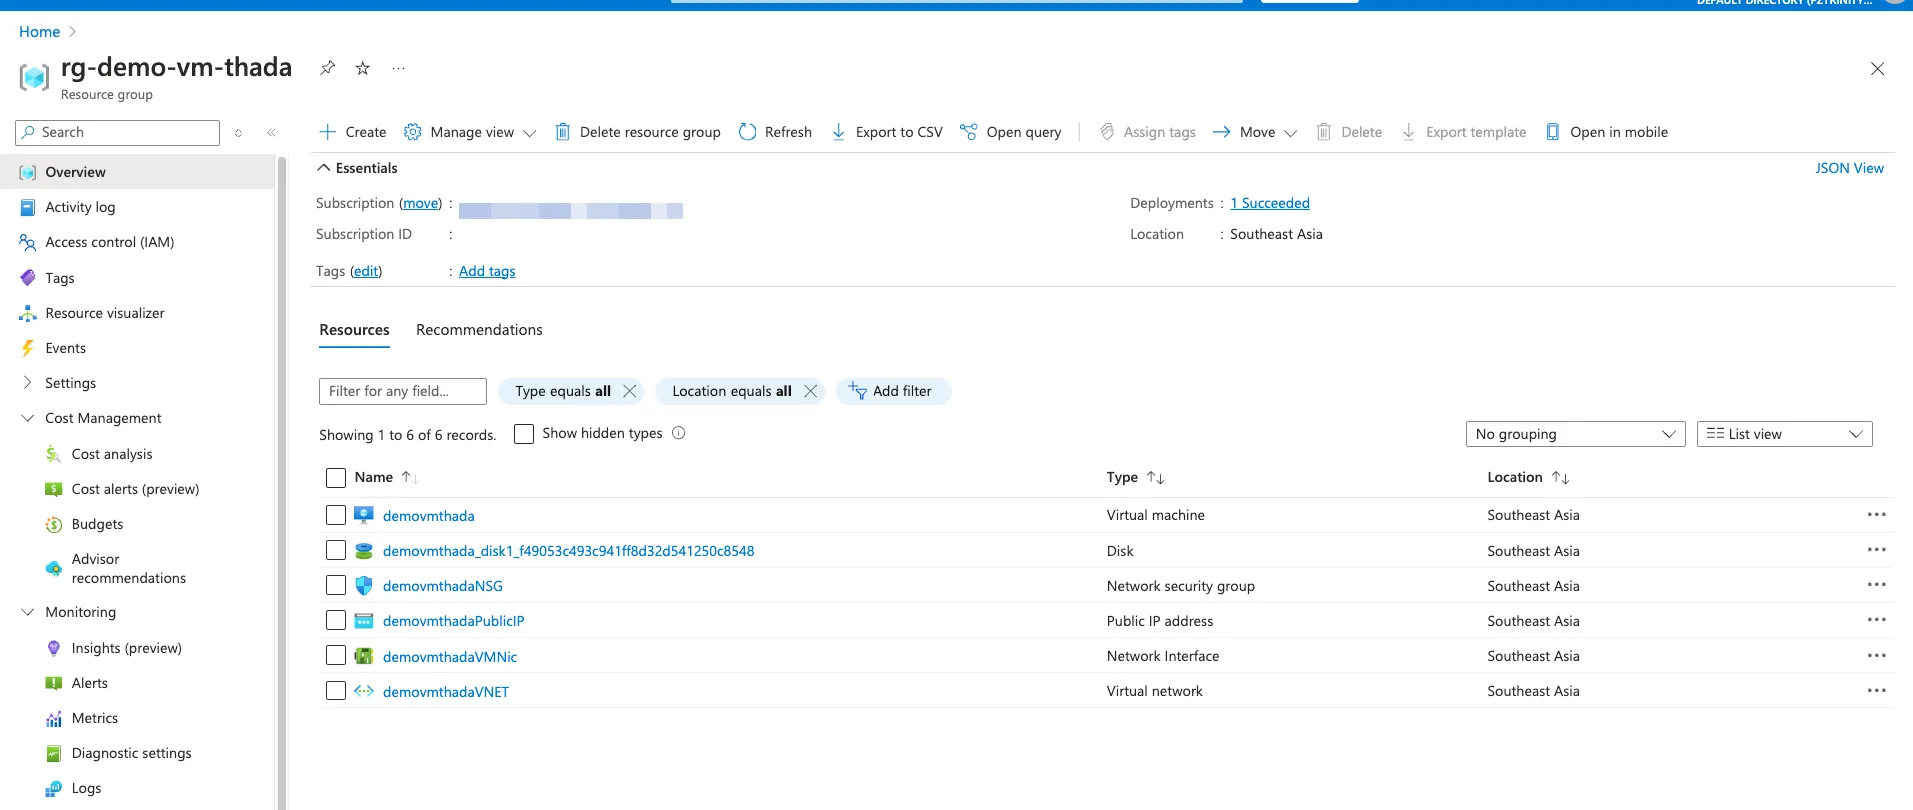Refresh the resource list
The image size is (1913, 810).
point(775,132)
